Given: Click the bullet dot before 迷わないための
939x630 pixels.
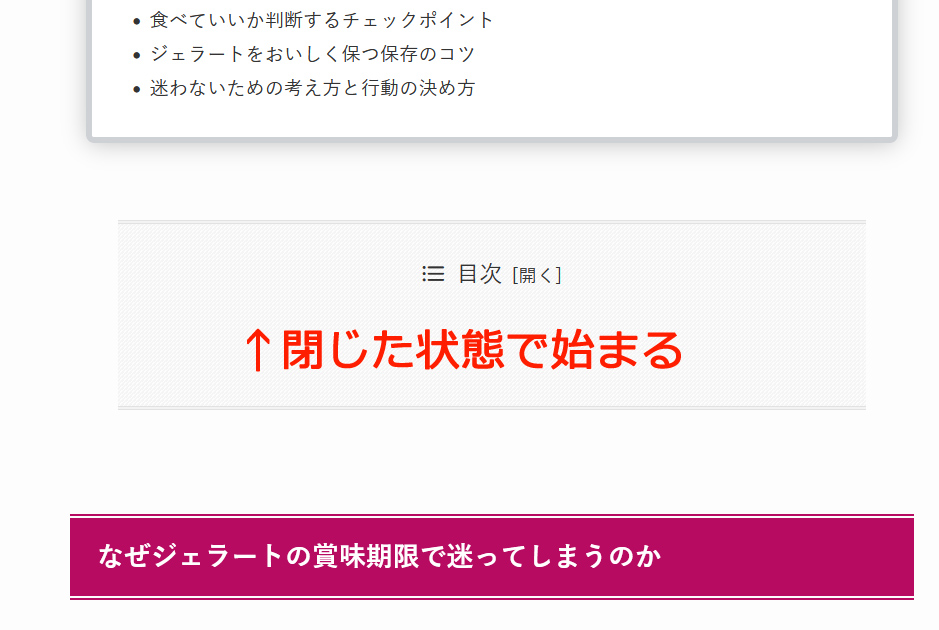Looking at the screenshot, I should coord(137,90).
